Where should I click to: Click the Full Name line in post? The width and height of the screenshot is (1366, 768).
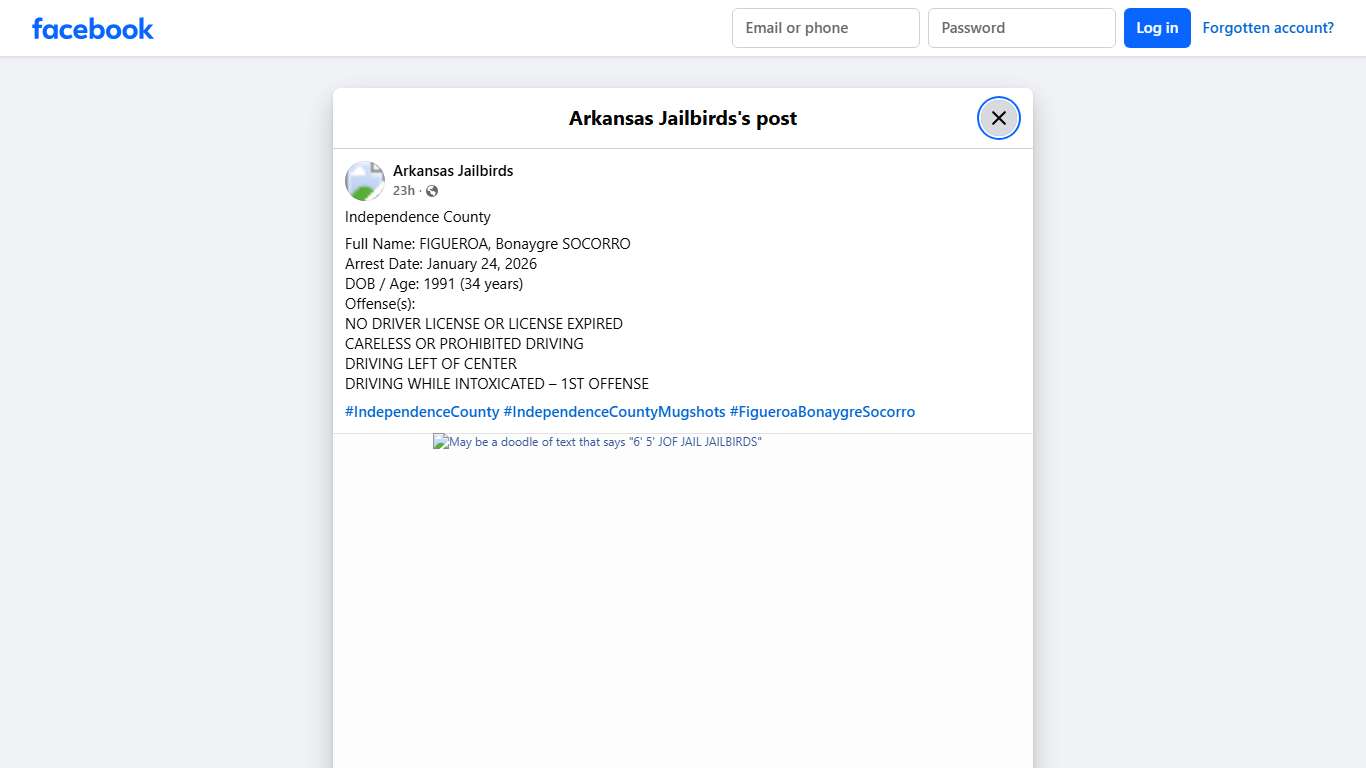(x=487, y=244)
